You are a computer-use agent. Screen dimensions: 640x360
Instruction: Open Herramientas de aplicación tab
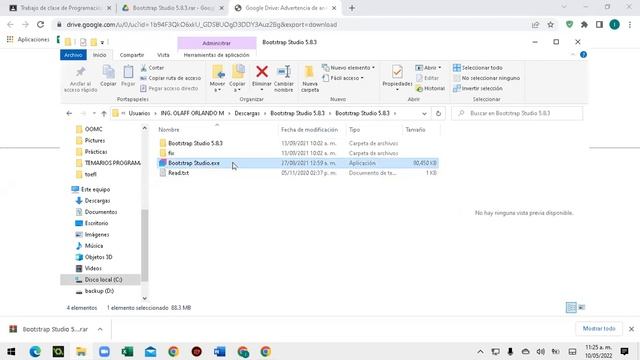point(216,55)
